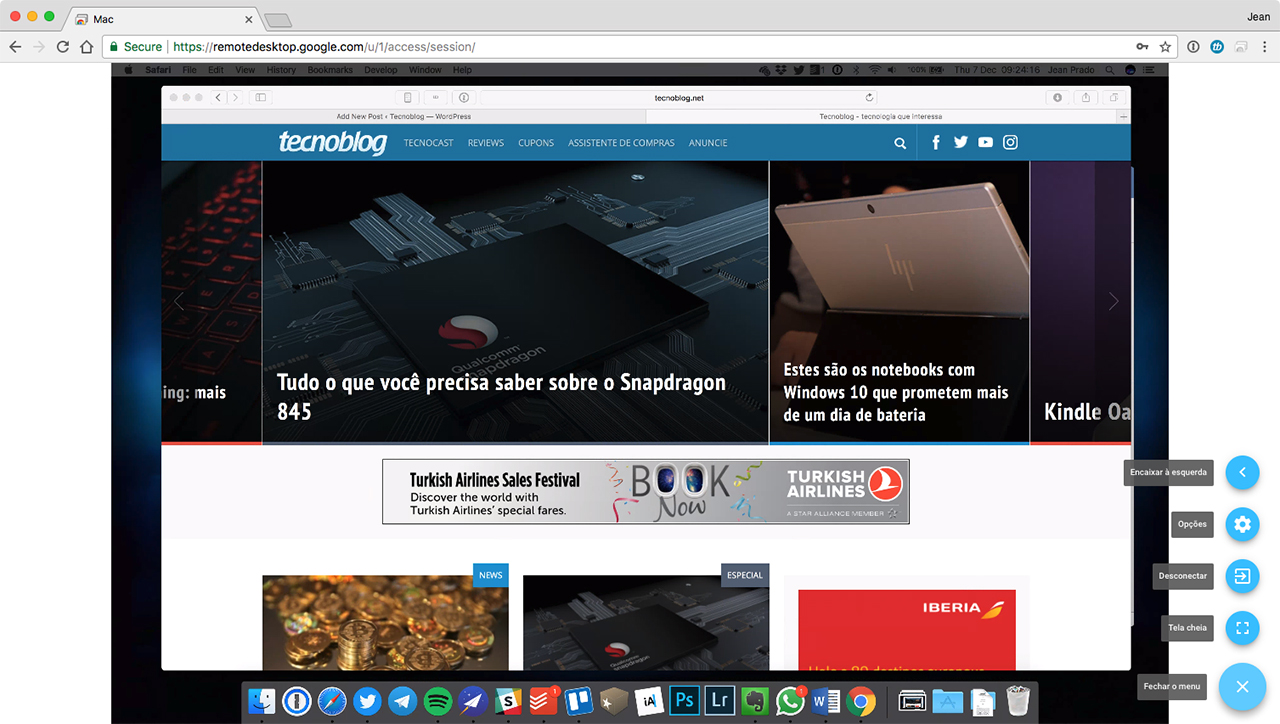Viewport: 1280px width, 724px height.
Task: Advance carousel with the right arrow
Action: 1114,301
